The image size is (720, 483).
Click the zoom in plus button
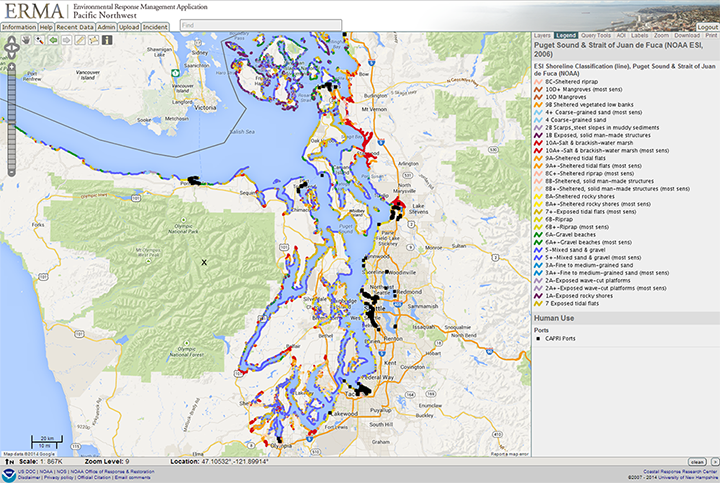click(x=11, y=64)
